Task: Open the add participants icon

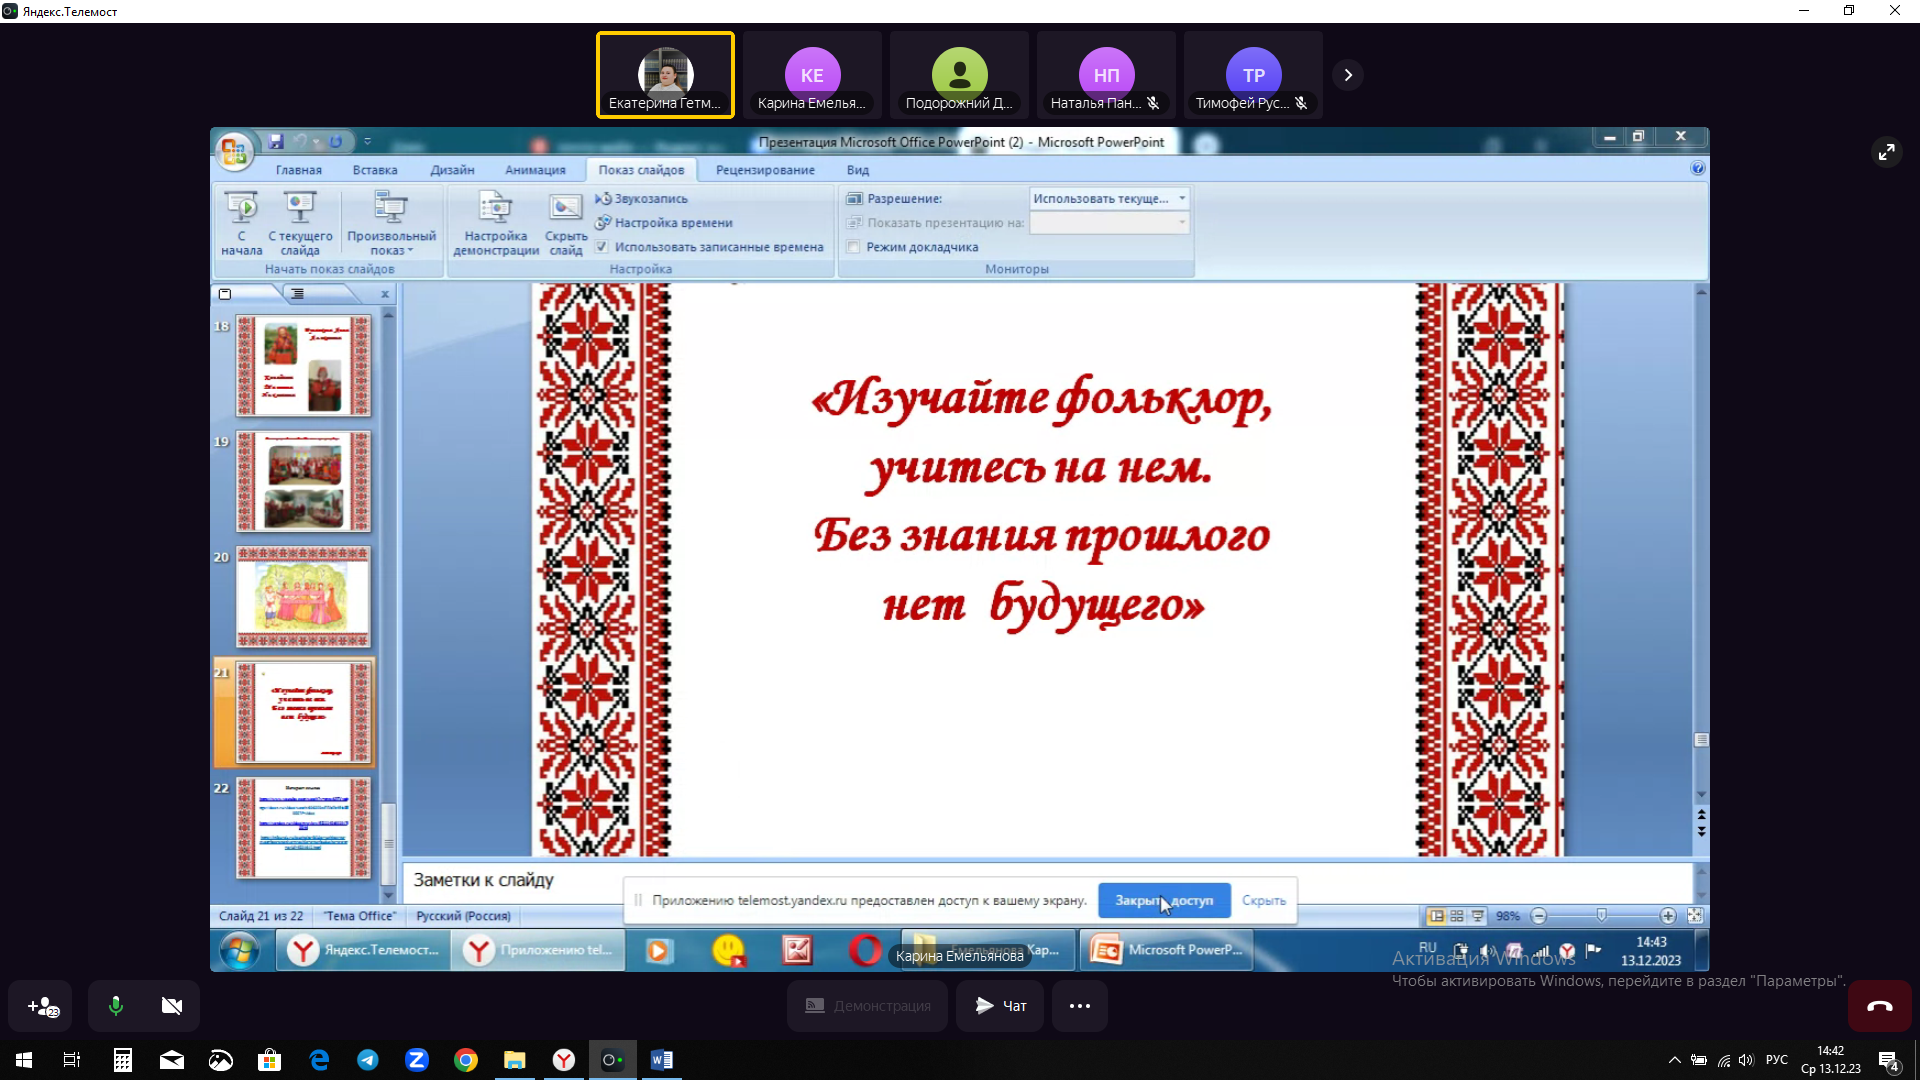Action: (43, 1006)
